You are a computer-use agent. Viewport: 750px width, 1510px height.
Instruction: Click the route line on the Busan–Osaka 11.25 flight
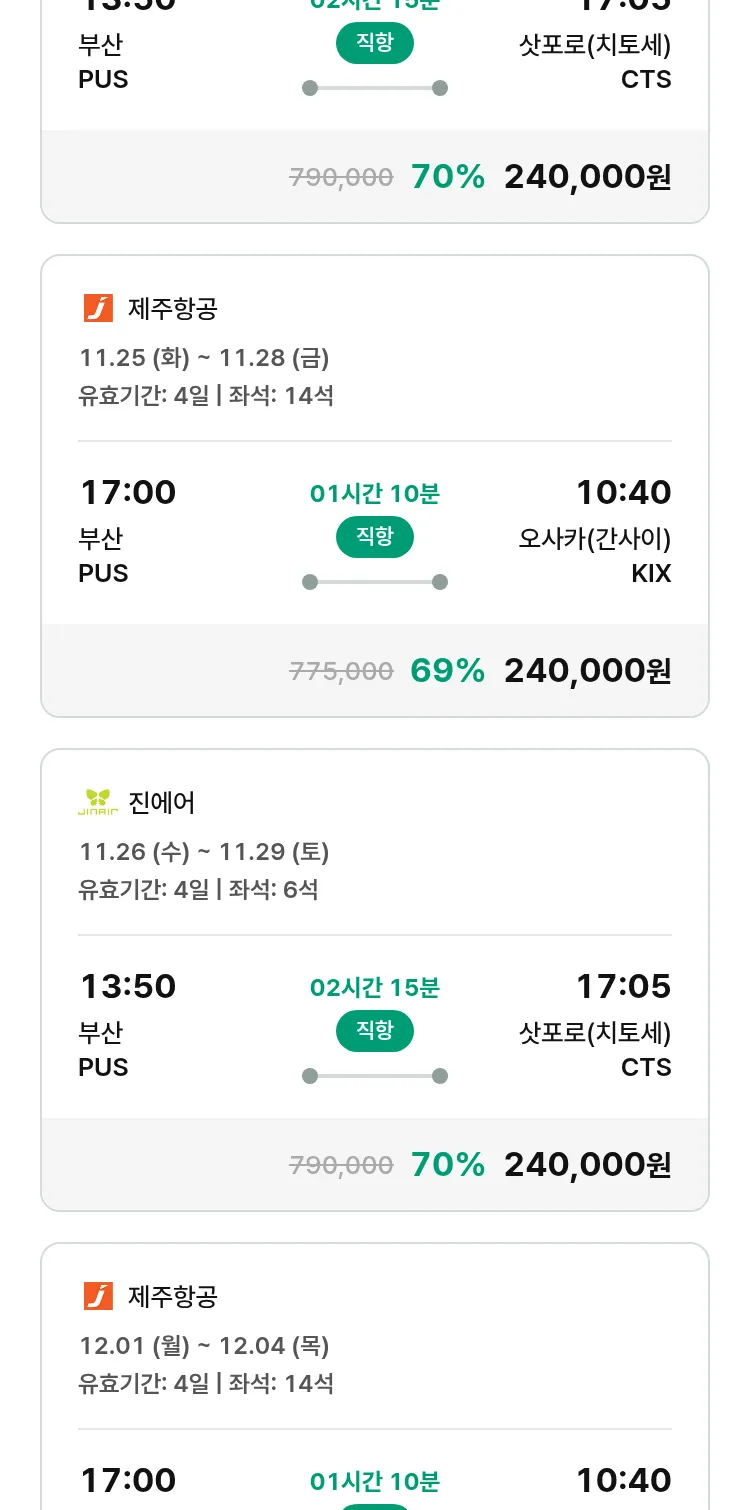pos(375,582)
